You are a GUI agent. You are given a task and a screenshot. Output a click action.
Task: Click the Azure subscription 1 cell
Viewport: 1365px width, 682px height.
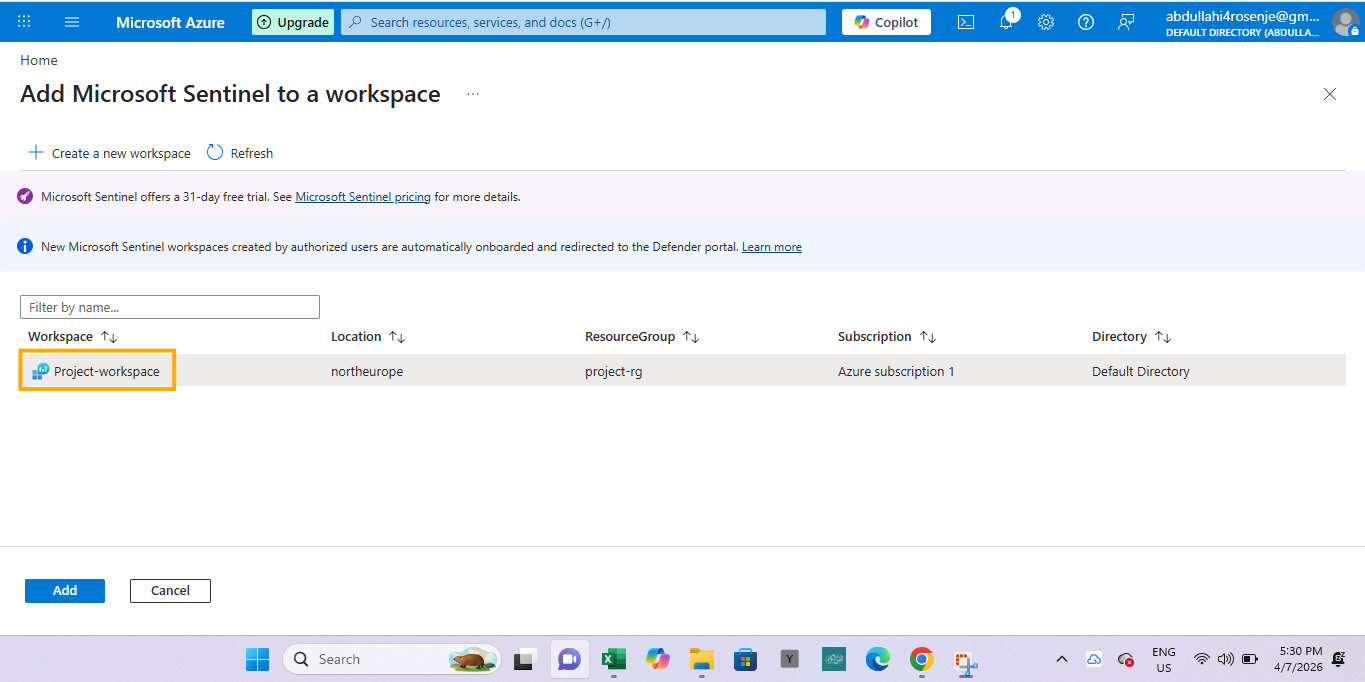(896, 371)
